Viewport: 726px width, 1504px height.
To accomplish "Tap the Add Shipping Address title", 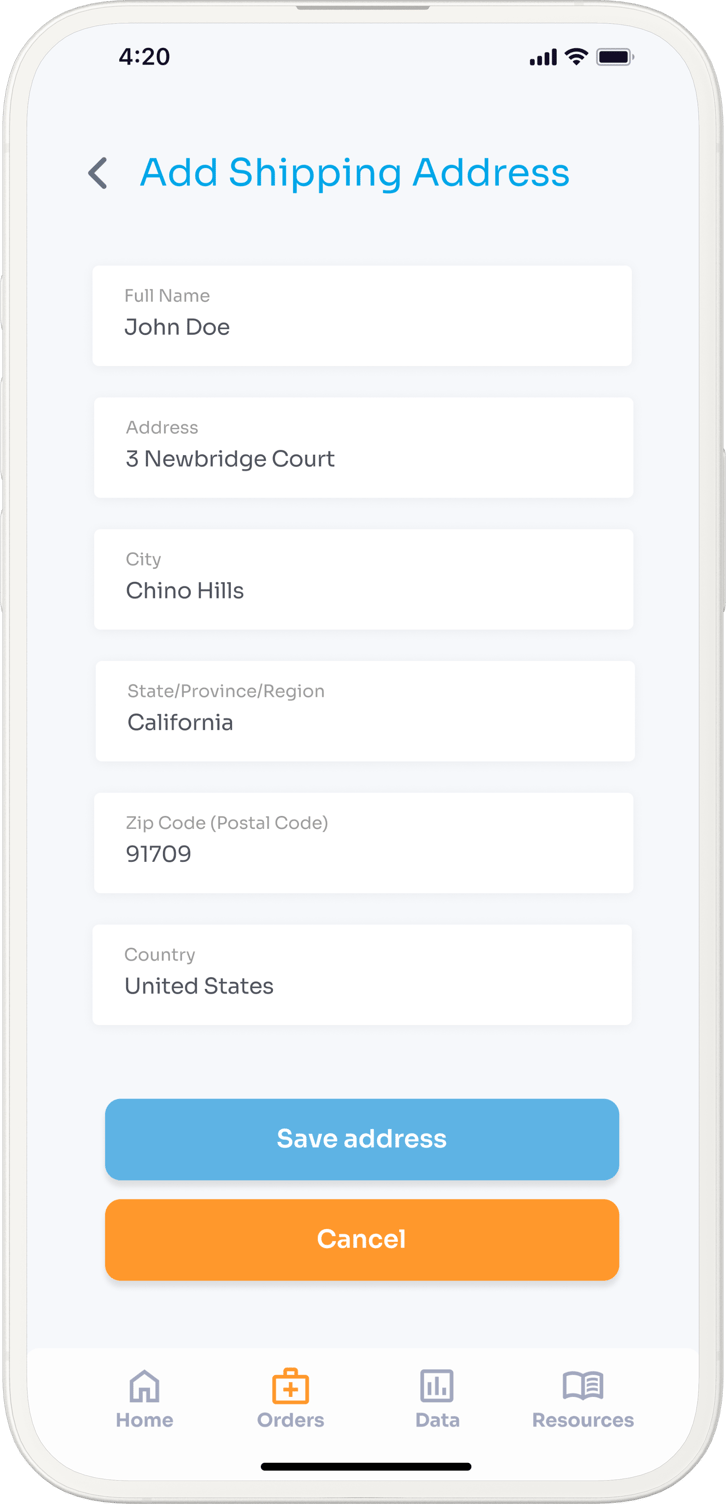I will [355, 172].
